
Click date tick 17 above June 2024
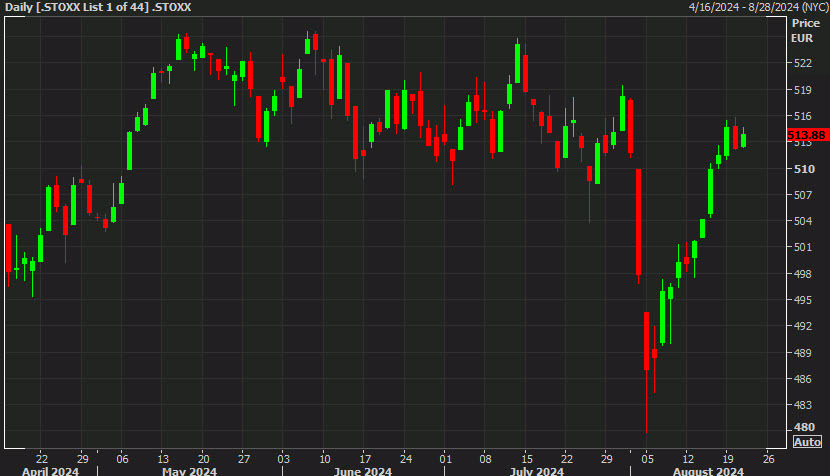(x=365, y=459)
